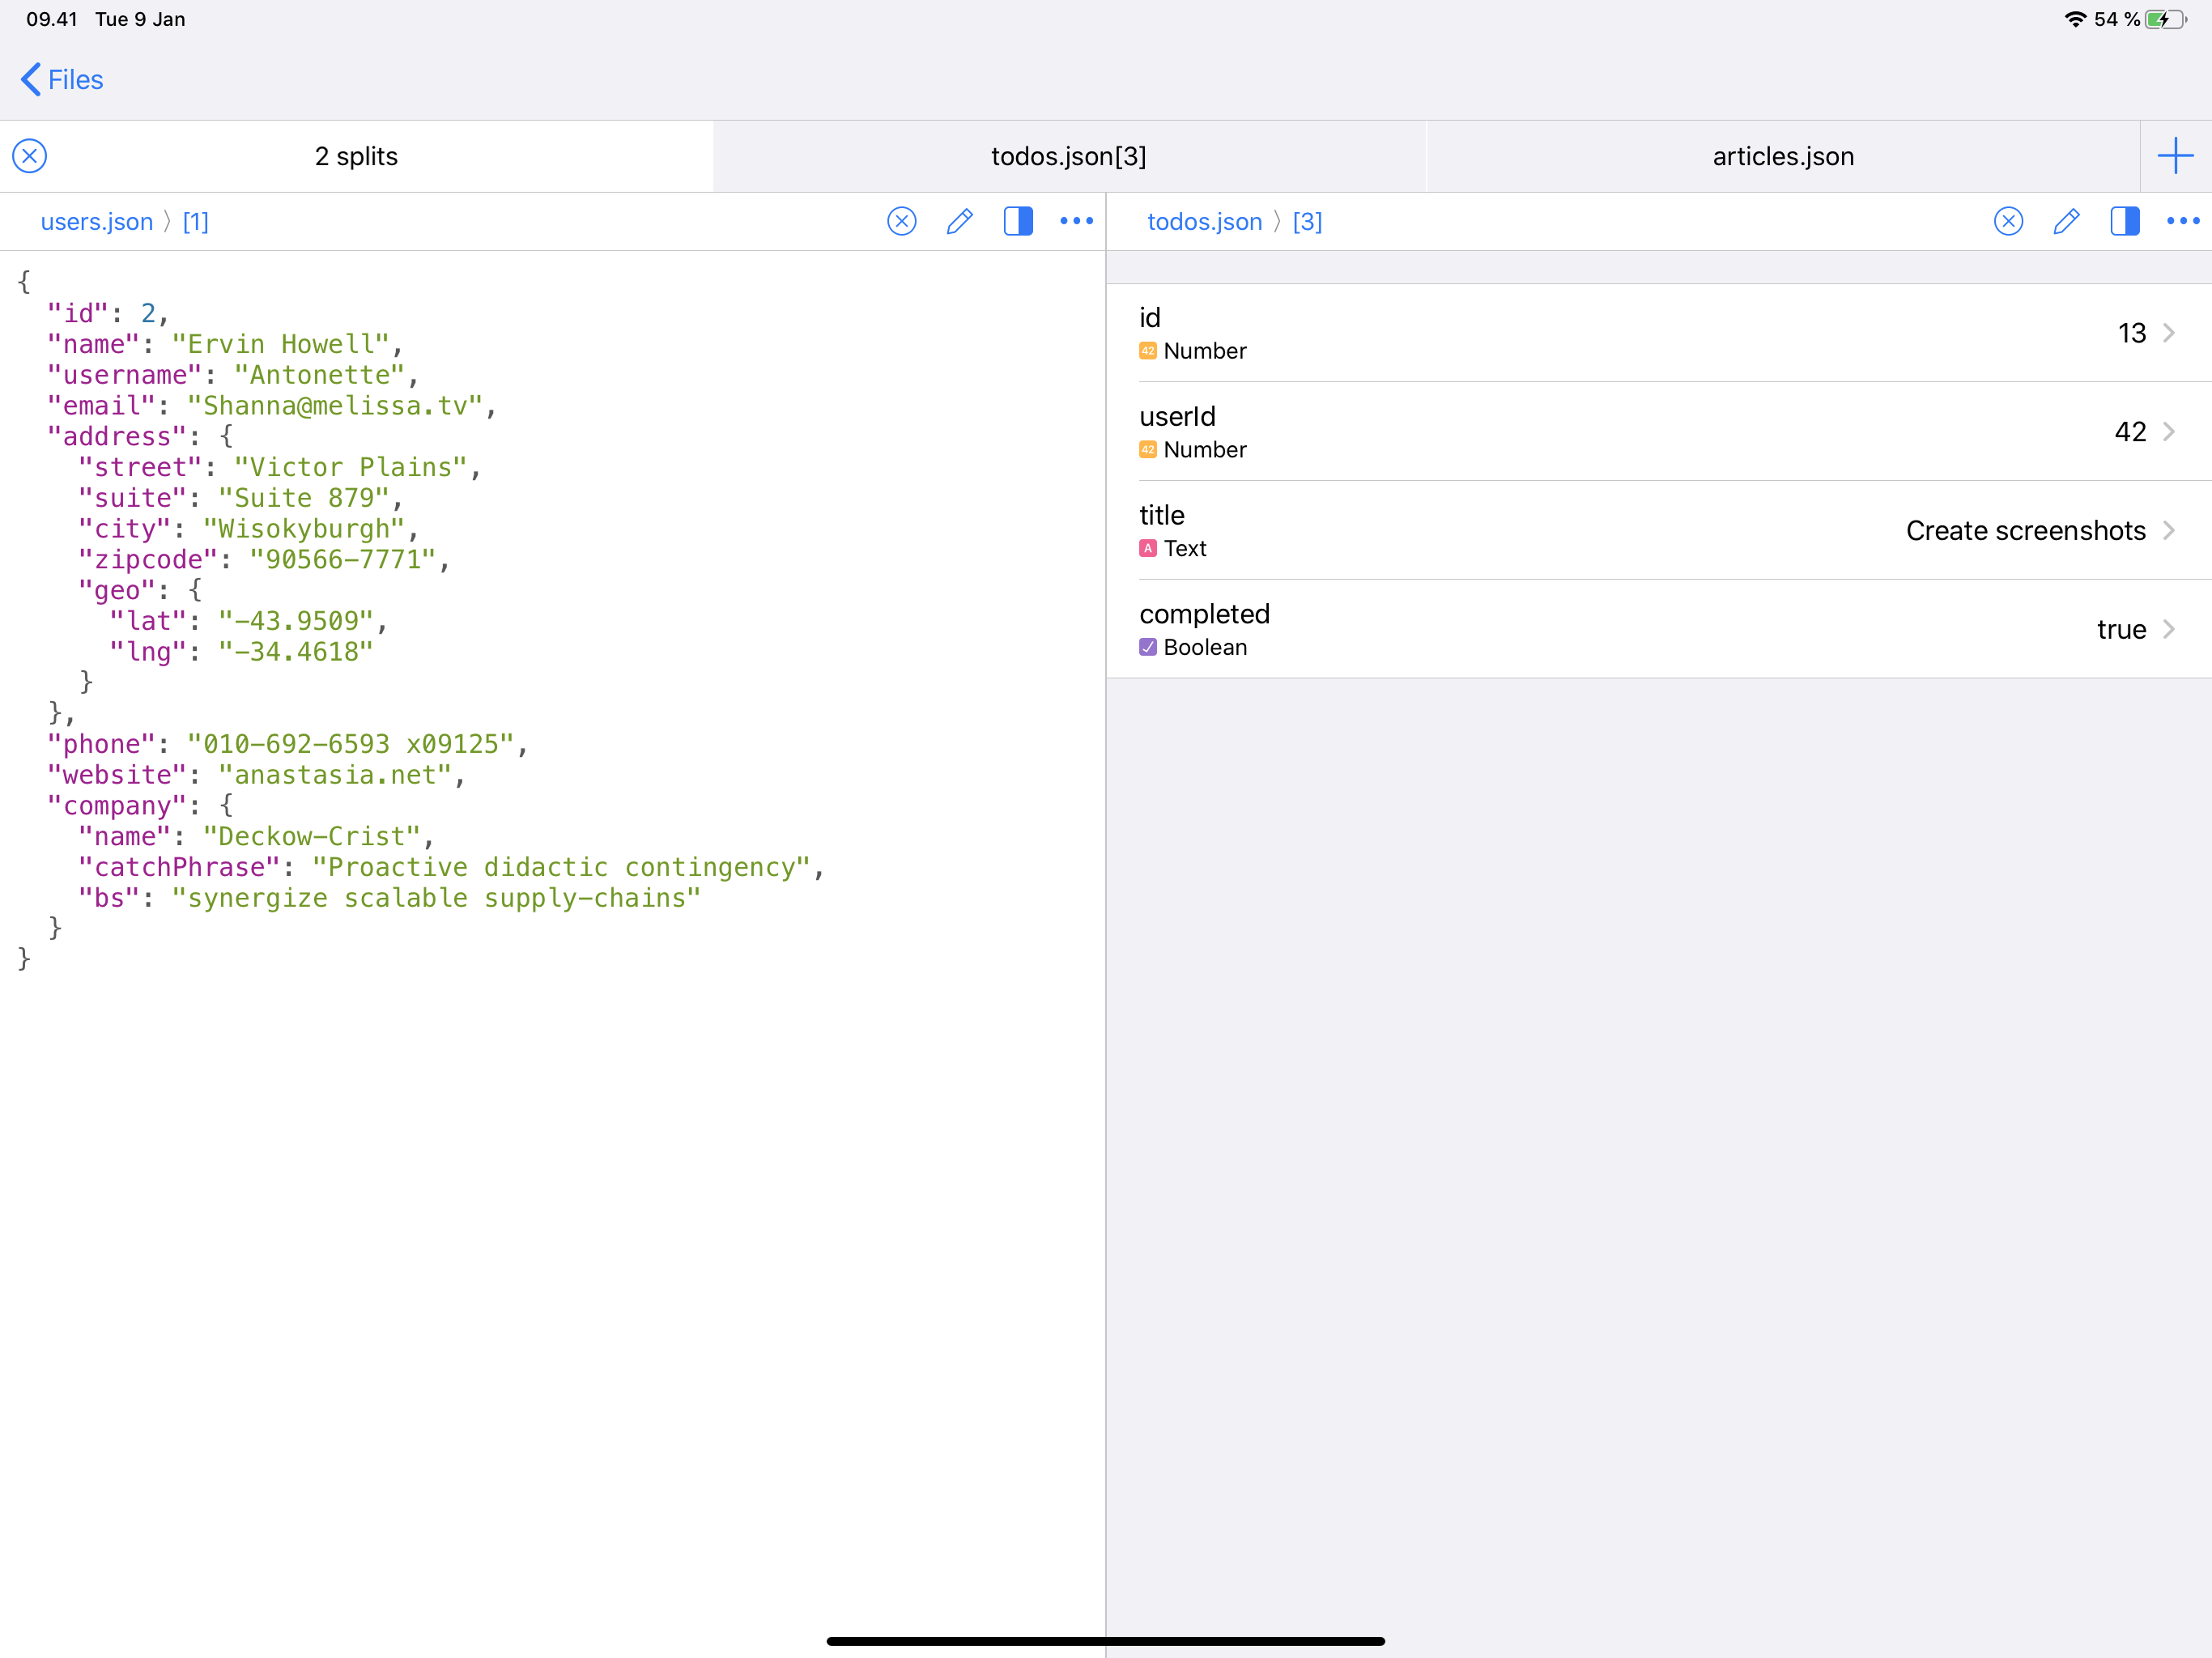Screen dimensions: 2212x1658
Task: Edit todos.json with the pencil icon
Action: tap(2066, 221)
